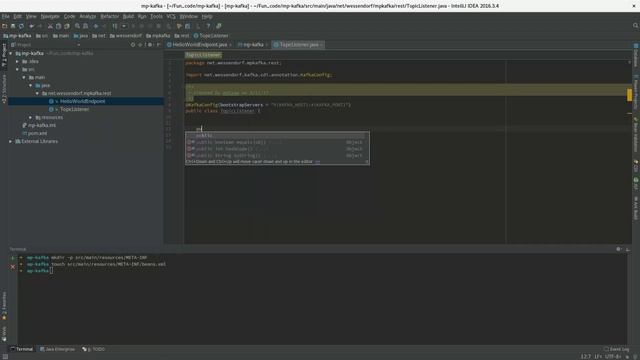This screenshot has height=360, width=640.
Task: Click the Make Project build icon
Action: (x=115, y=26)
